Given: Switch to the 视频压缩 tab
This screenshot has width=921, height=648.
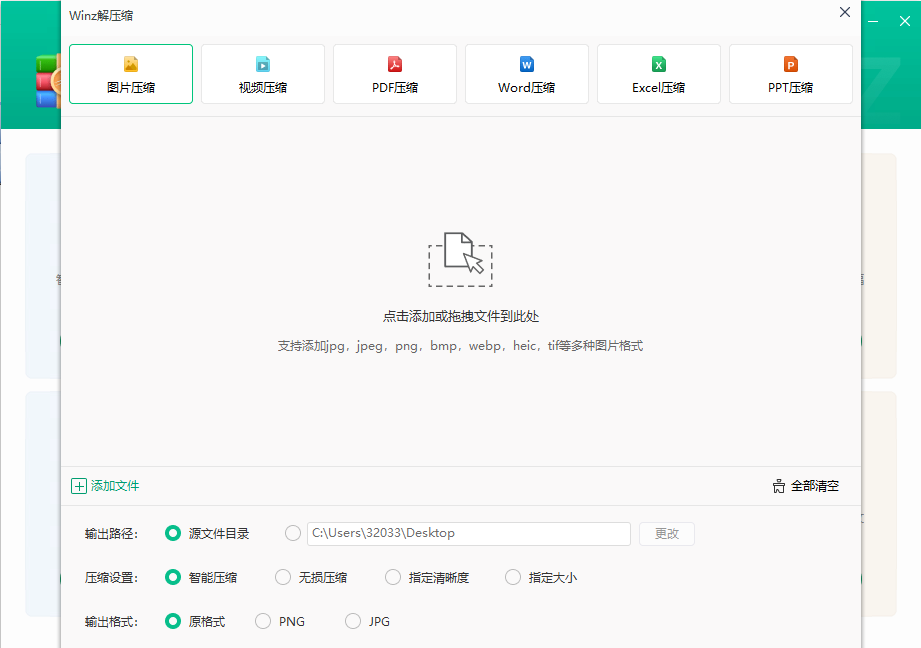Looking at the screenshot, I should (x=263, y=74).
